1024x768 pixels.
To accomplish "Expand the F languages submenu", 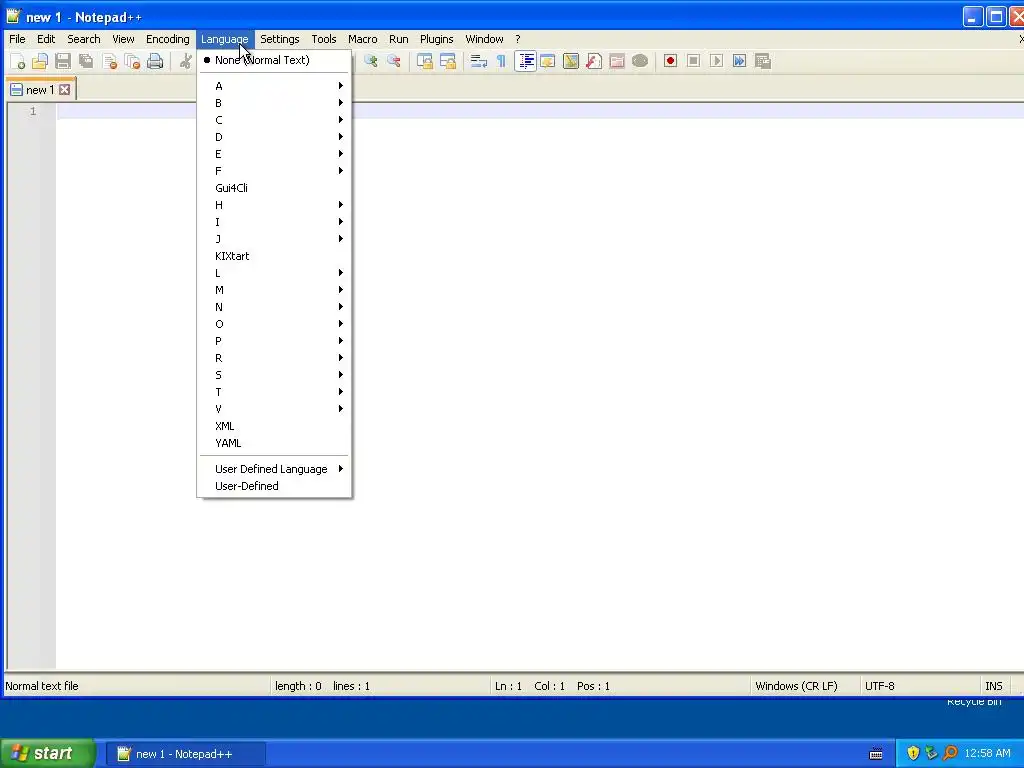I will (x=274, y=171).
